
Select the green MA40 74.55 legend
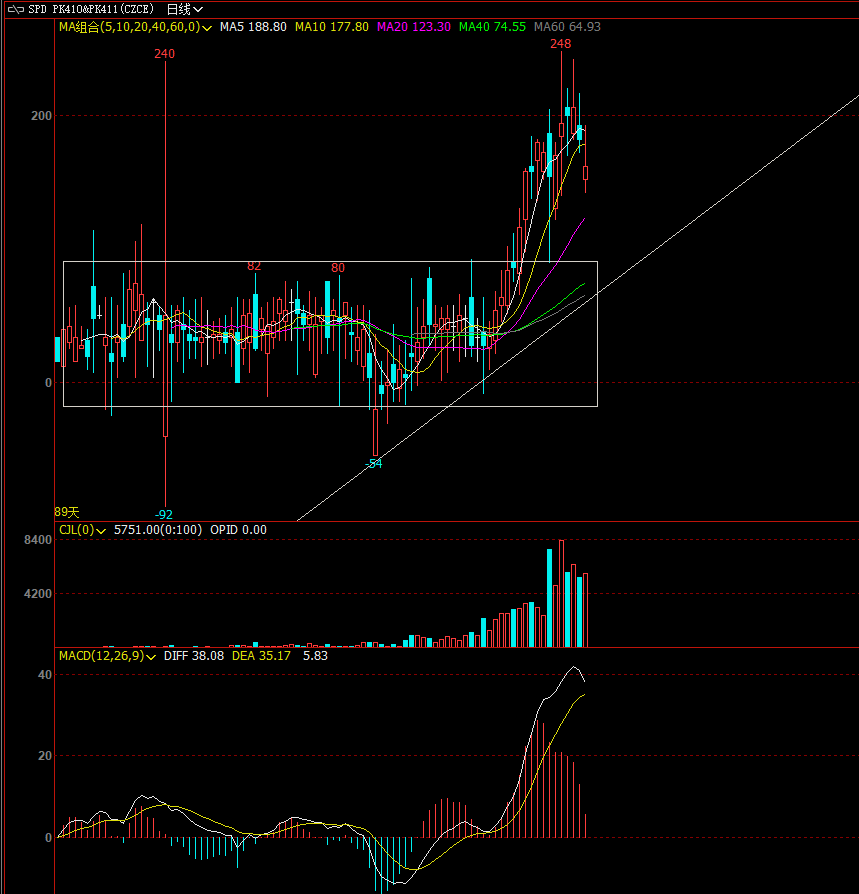tap(492, 28)
